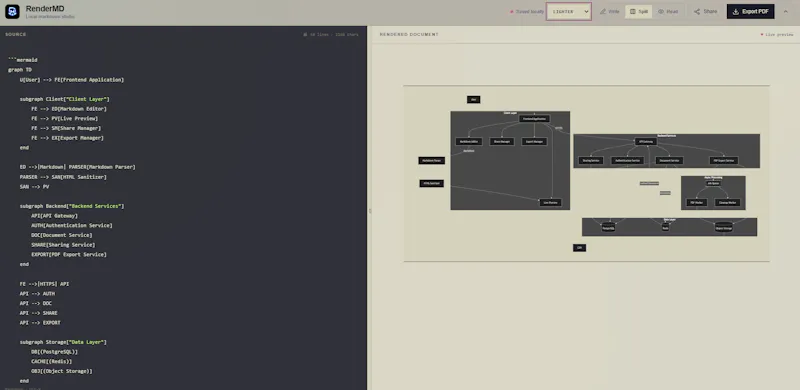Viewport: 800px width, 390px height.
Task: Click the Job Queue node in the diagram
Action: 713,183
